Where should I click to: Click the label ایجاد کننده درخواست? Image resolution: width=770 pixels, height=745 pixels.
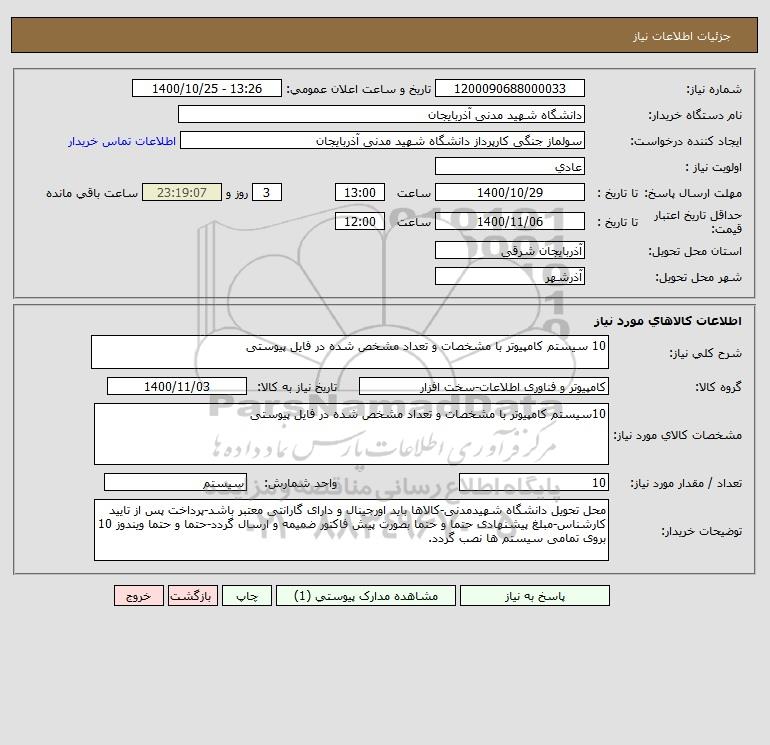tap(687, 141)
